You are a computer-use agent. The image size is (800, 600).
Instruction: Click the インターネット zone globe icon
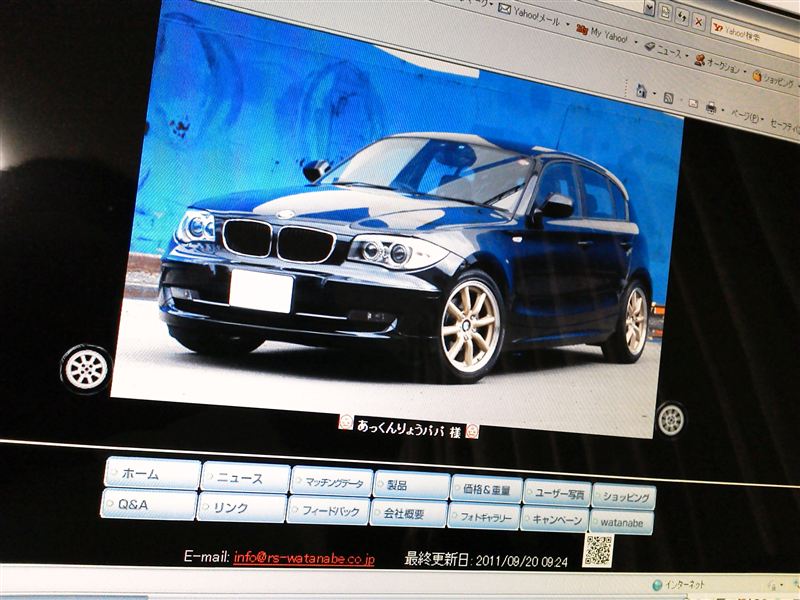657,585
